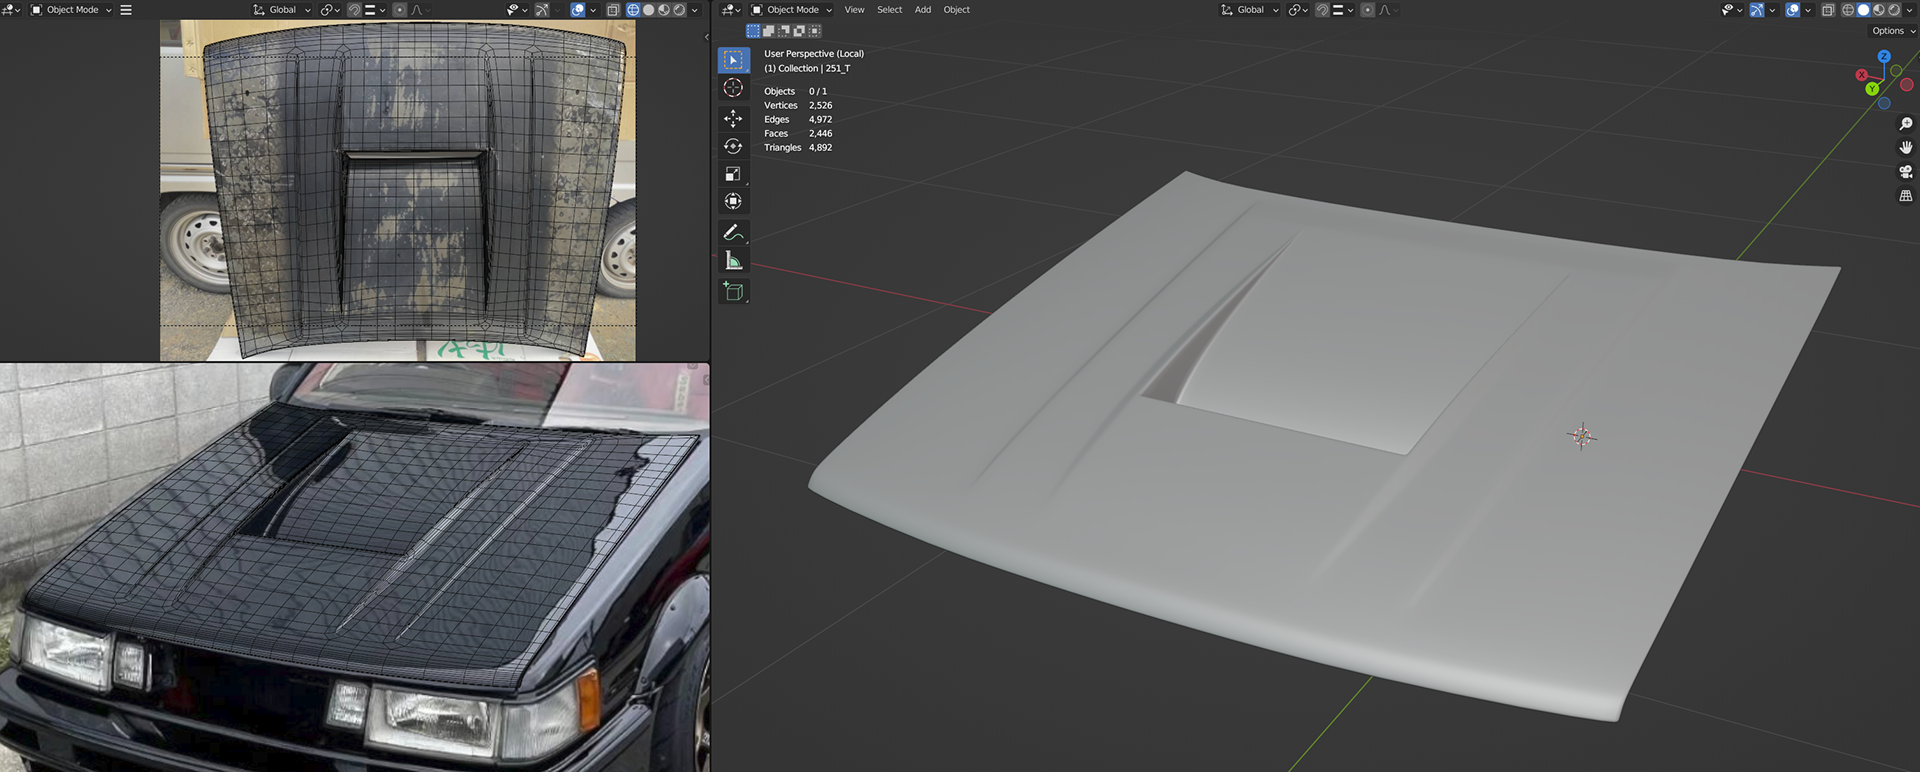Pick the Transform tool
1920x772 pixels.
pyautogui.click(x=733, y=202)
